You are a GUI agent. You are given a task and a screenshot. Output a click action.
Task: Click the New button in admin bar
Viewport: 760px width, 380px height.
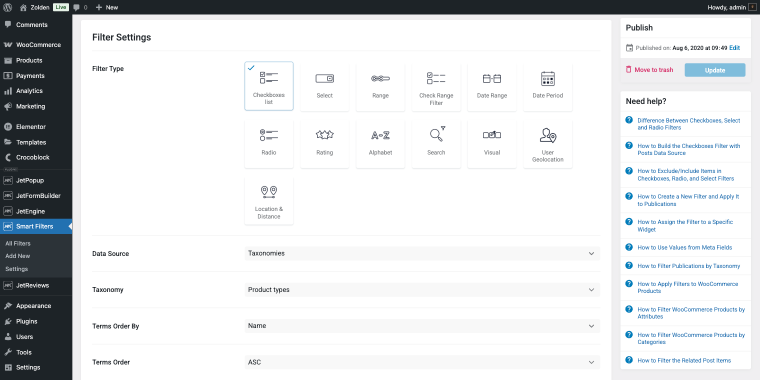point(107,7)
